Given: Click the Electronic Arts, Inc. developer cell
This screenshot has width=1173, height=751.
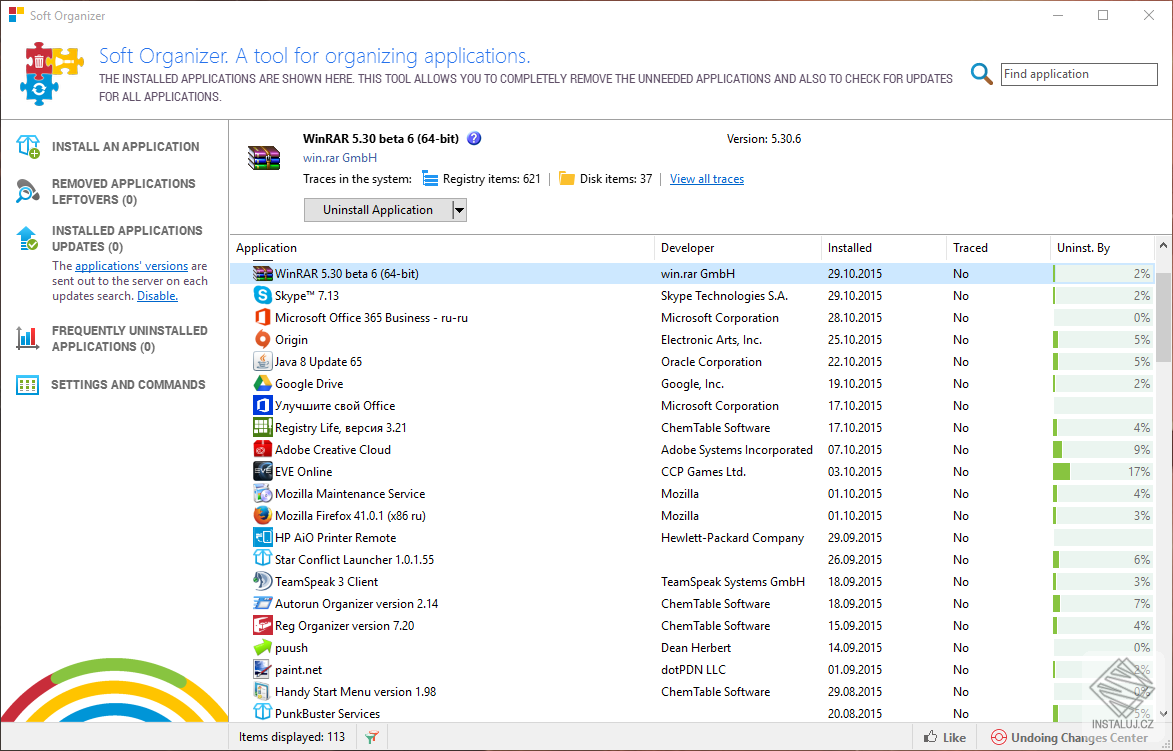Looking at the screenshot, I should 711,340.
